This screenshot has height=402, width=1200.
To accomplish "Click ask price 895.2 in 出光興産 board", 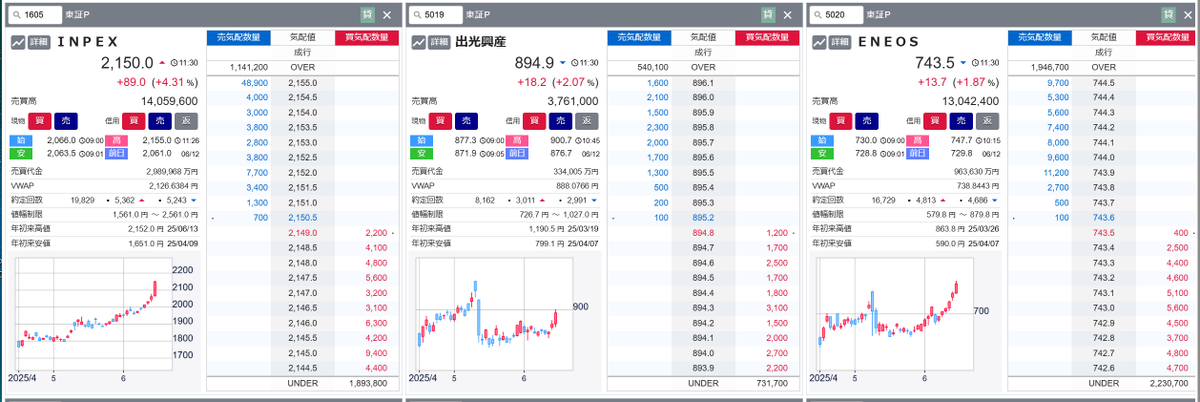I will [x=702, y=217].
